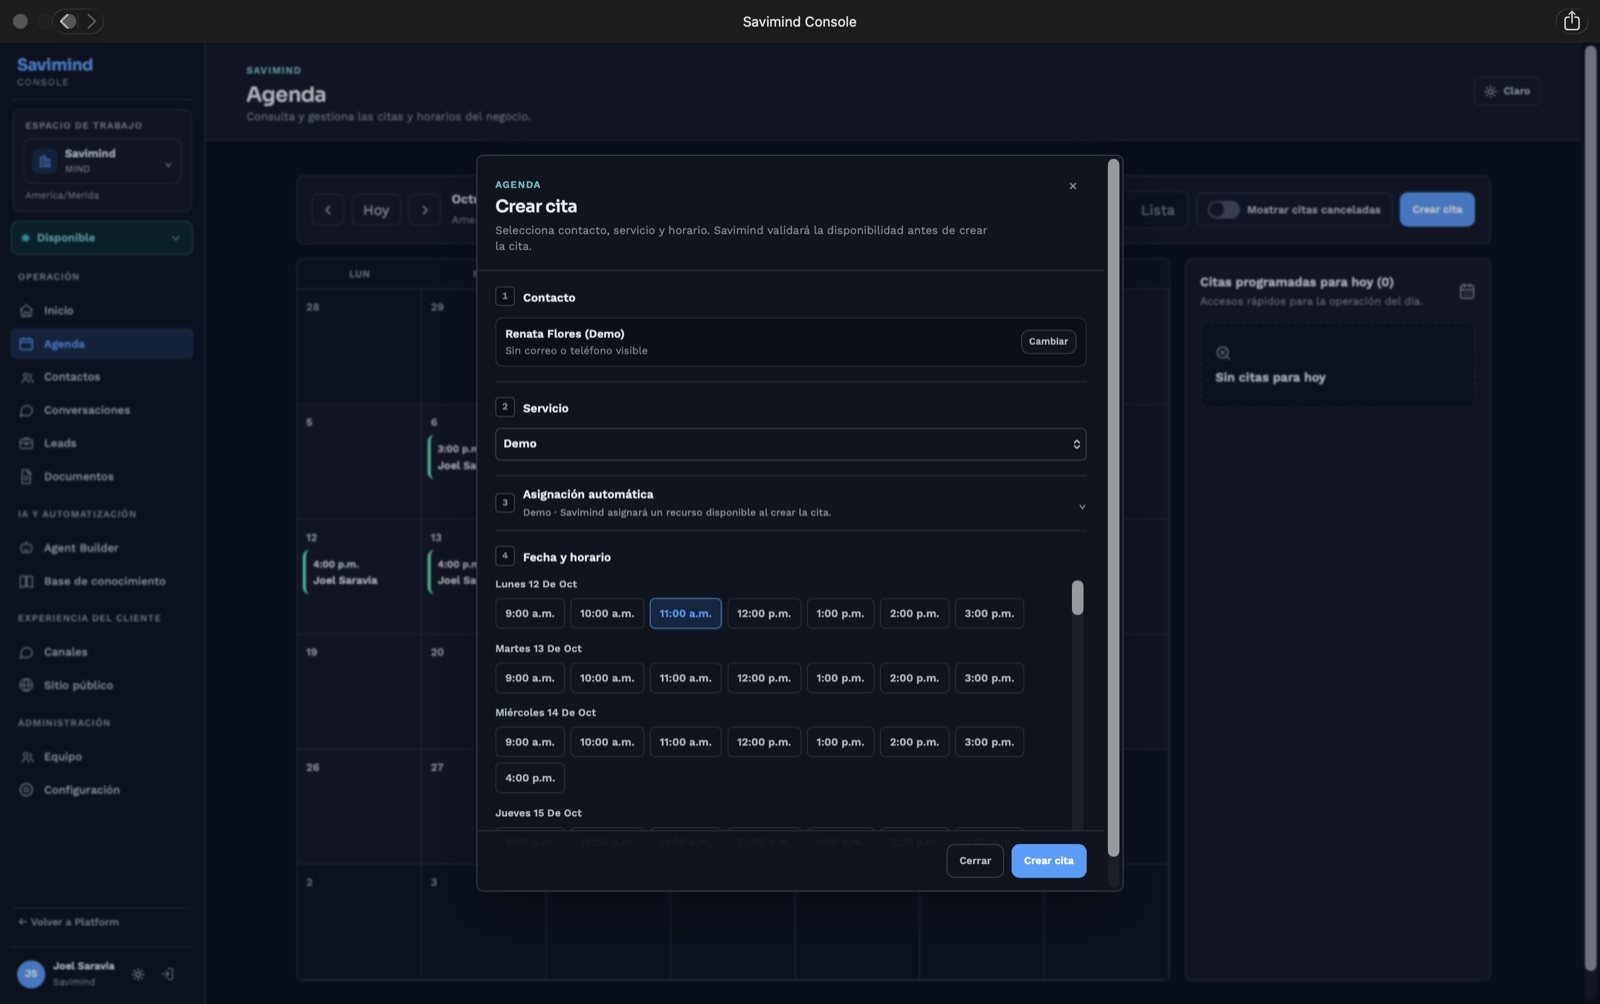Click the dialog's outer scrollbar
1600x1004 pixels.
pyautogui.click(x=1113, y=508)
